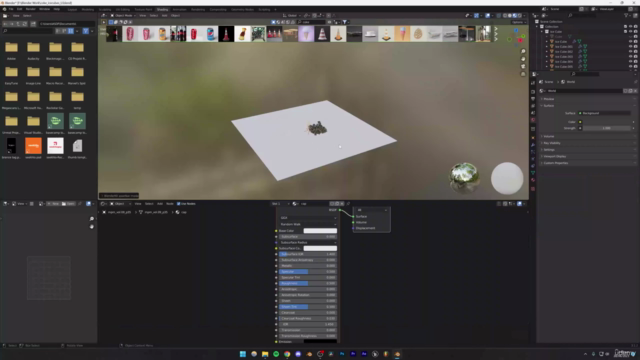Toggle viewport overlays button in header

point(487,16)
